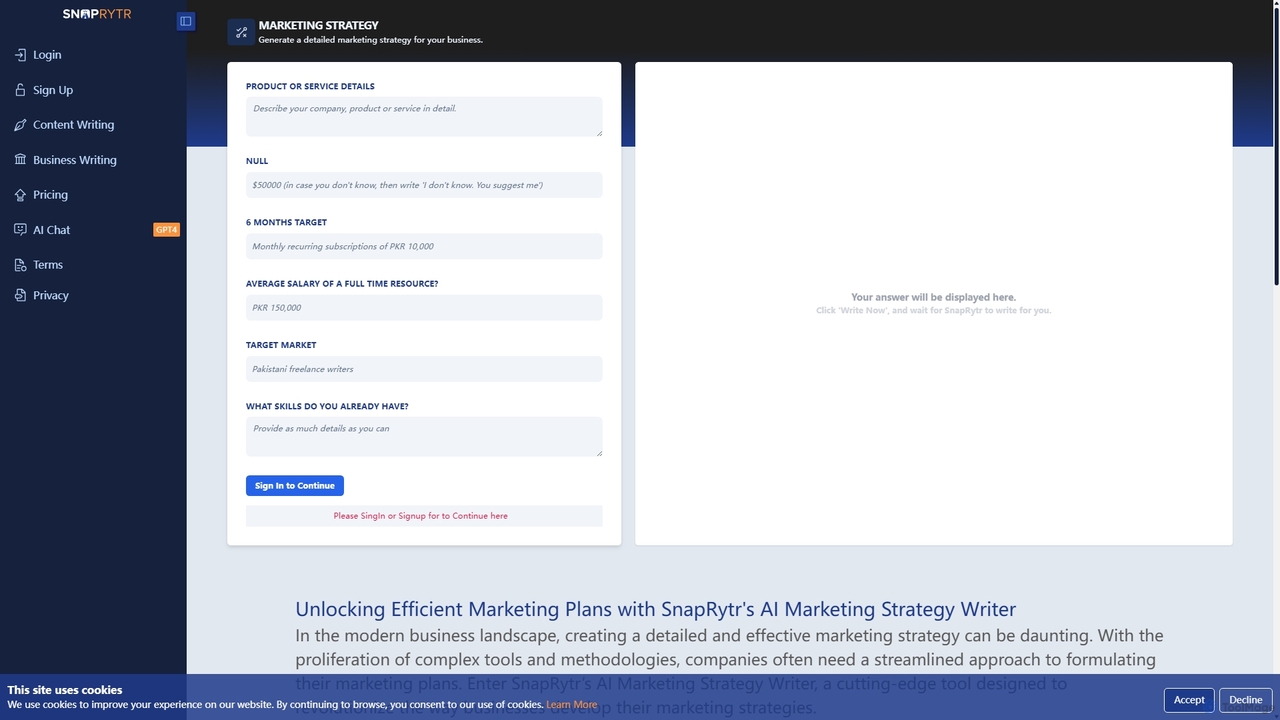
Task: Click the 'MARKETING STRATEGY' title text
Action: (318, 26)
